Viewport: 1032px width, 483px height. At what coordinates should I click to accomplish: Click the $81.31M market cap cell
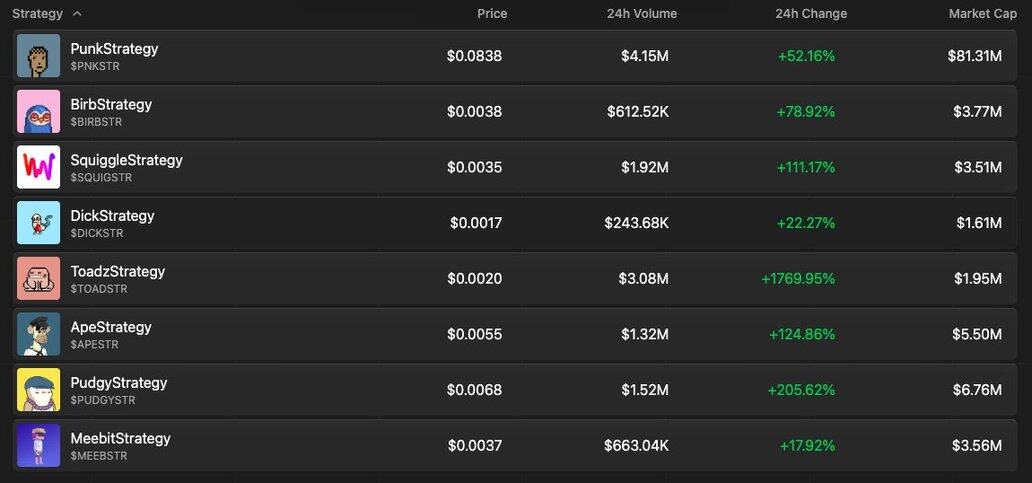(x=975, y=57)
